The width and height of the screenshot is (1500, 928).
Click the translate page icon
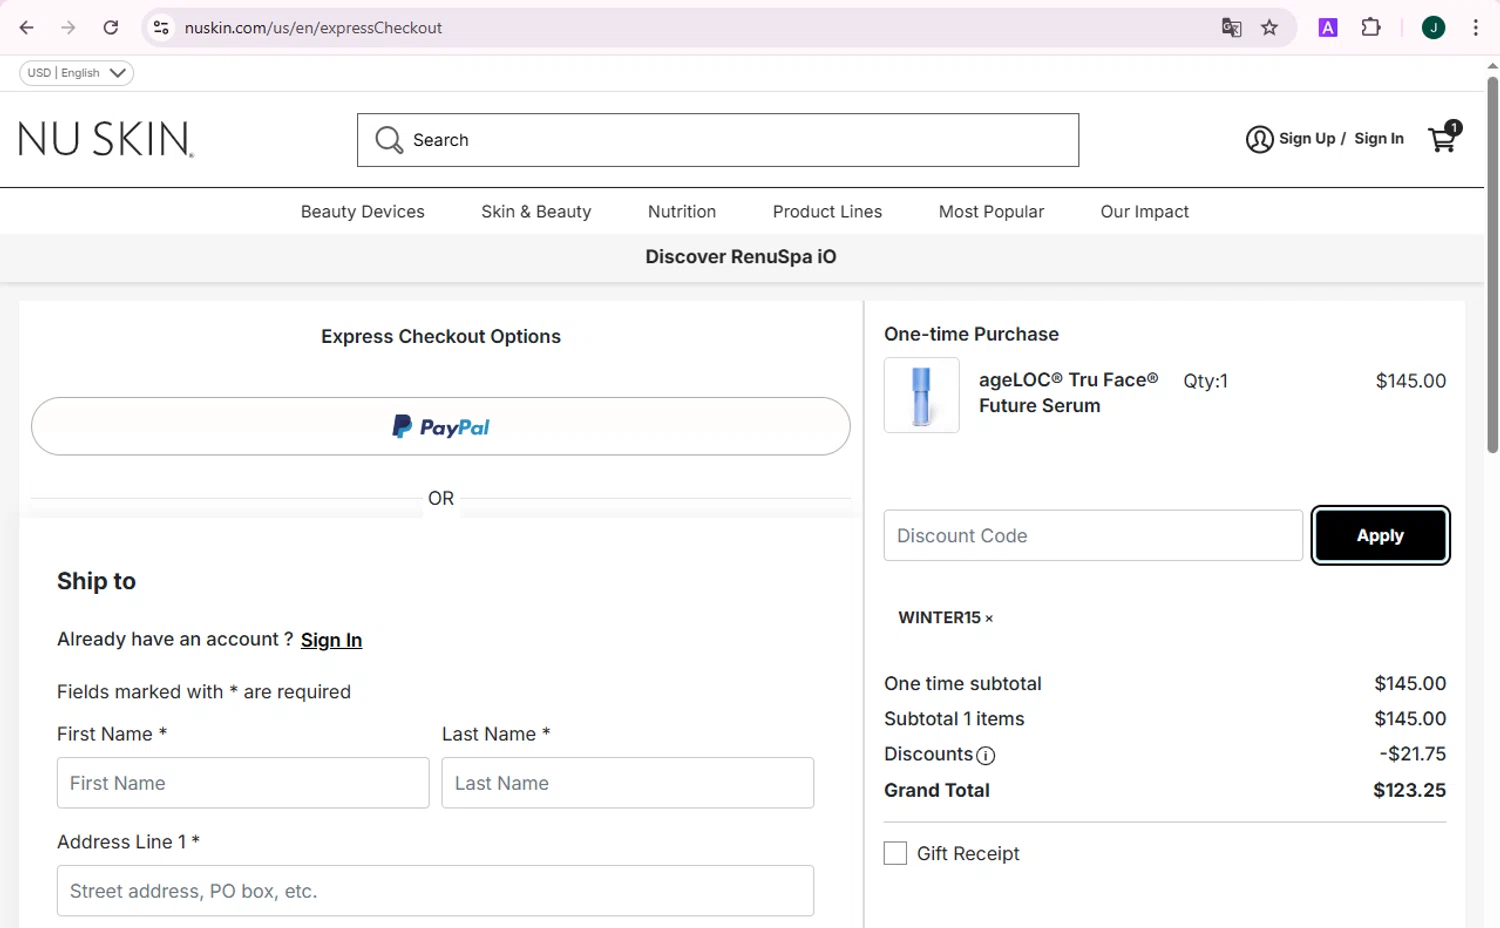point(1231,28)
